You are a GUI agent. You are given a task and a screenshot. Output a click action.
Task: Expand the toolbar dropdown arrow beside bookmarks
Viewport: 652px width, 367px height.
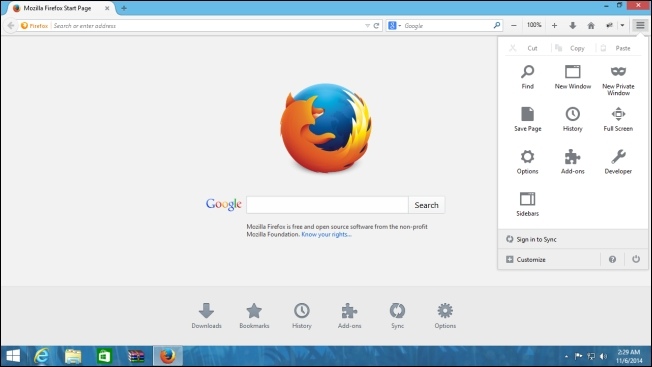pyautogui.click(x=622, y=25)
